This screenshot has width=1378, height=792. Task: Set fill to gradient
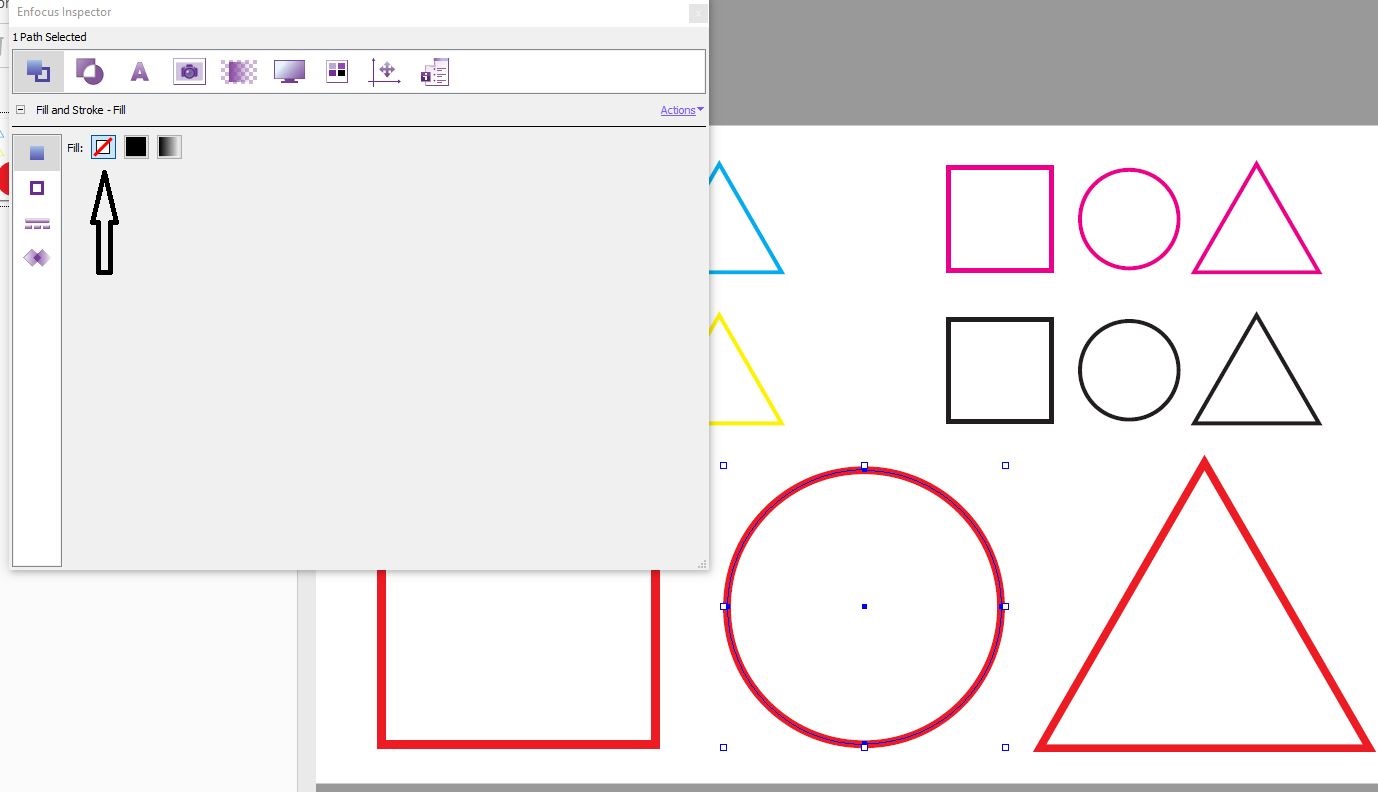tap(169, 147)
